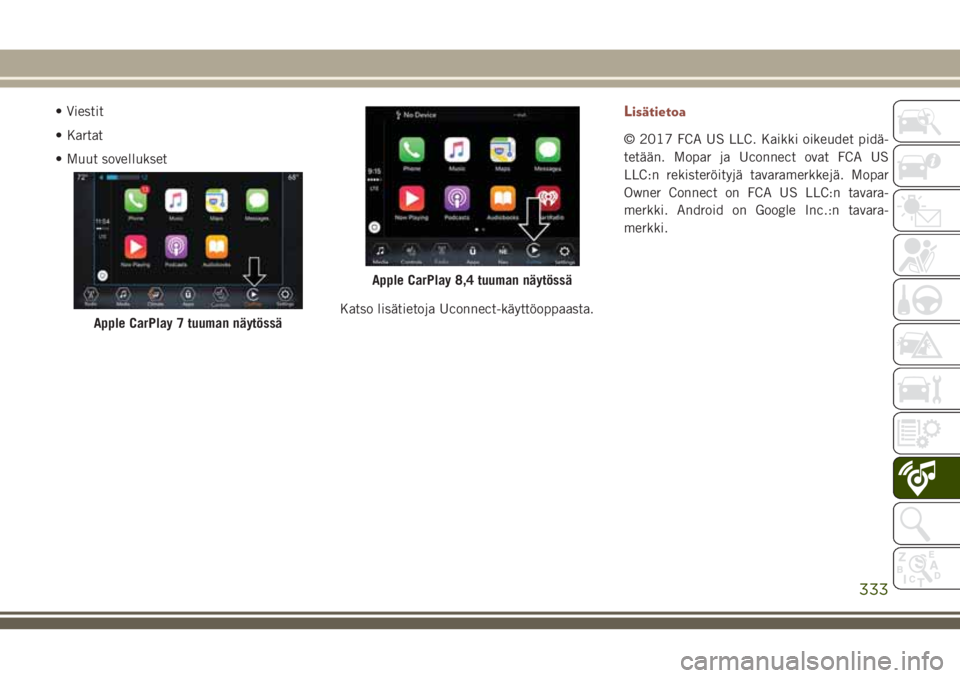Open Settings in the 7-inch screen bottom bar
960x678 pixels.
click(x=285, y=296)
